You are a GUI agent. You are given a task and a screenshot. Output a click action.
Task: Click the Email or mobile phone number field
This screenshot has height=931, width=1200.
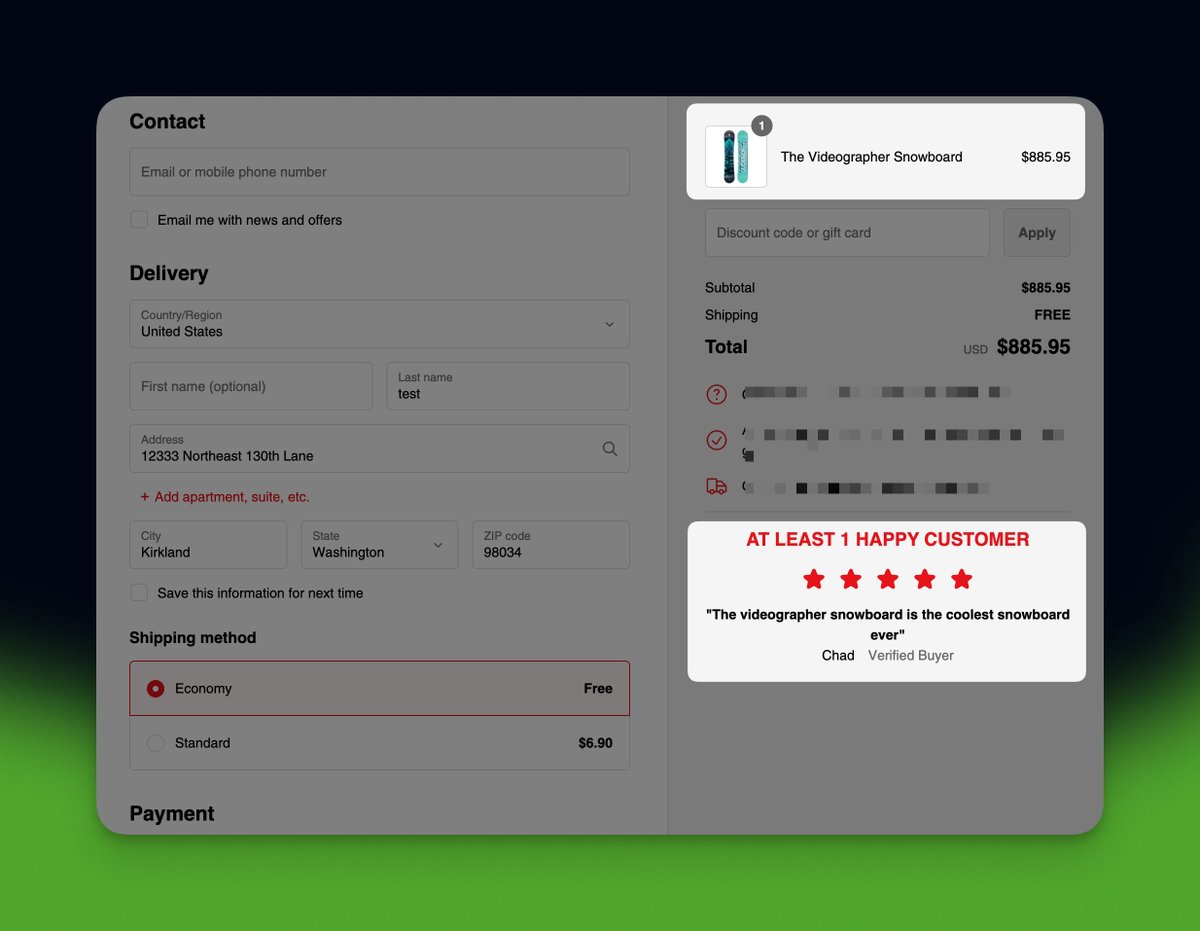click(x=379, y=172)
